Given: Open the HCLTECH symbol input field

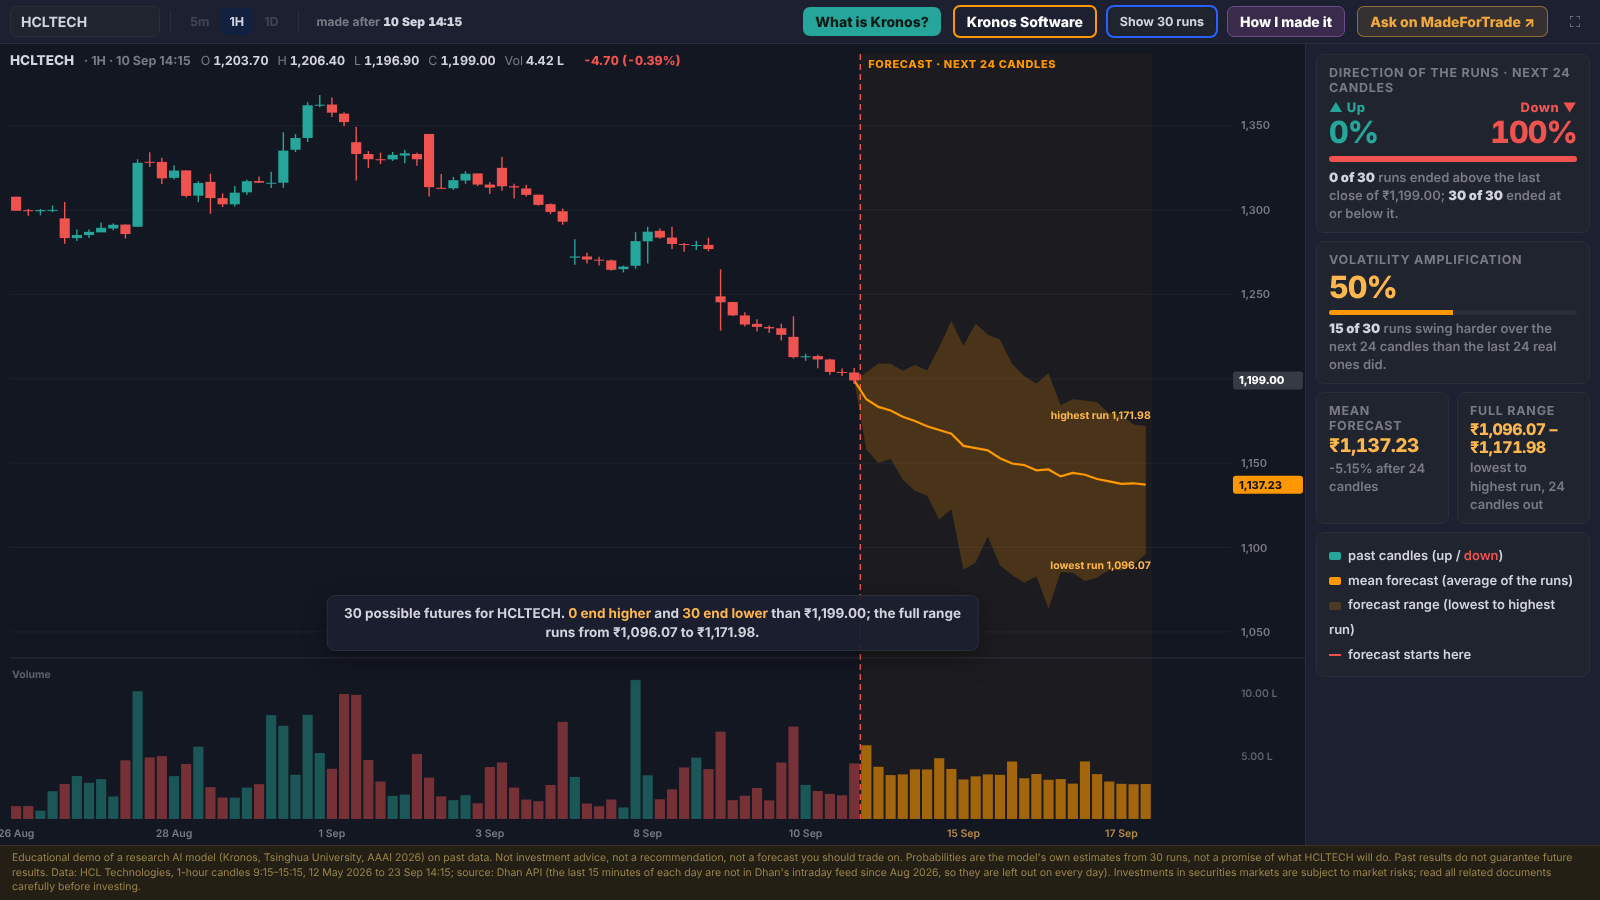Looking at the screenshot, I should (x=84, y=22).
